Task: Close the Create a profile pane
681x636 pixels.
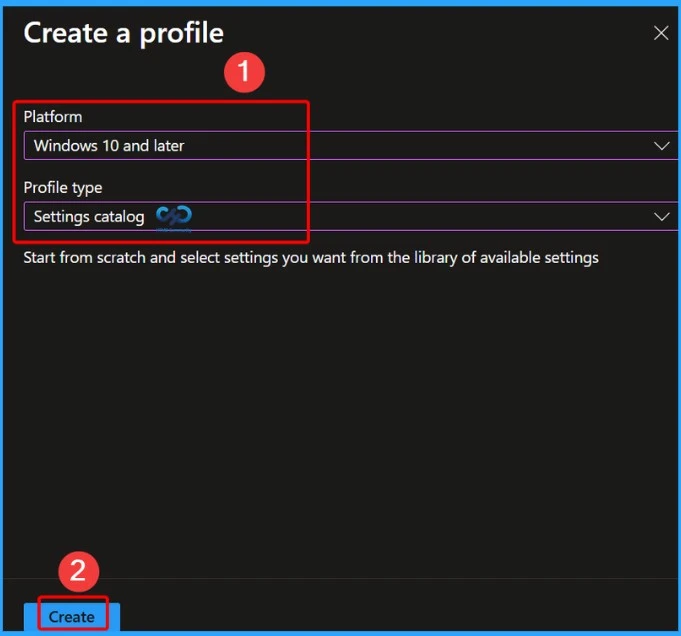Action: coord(661,33)
